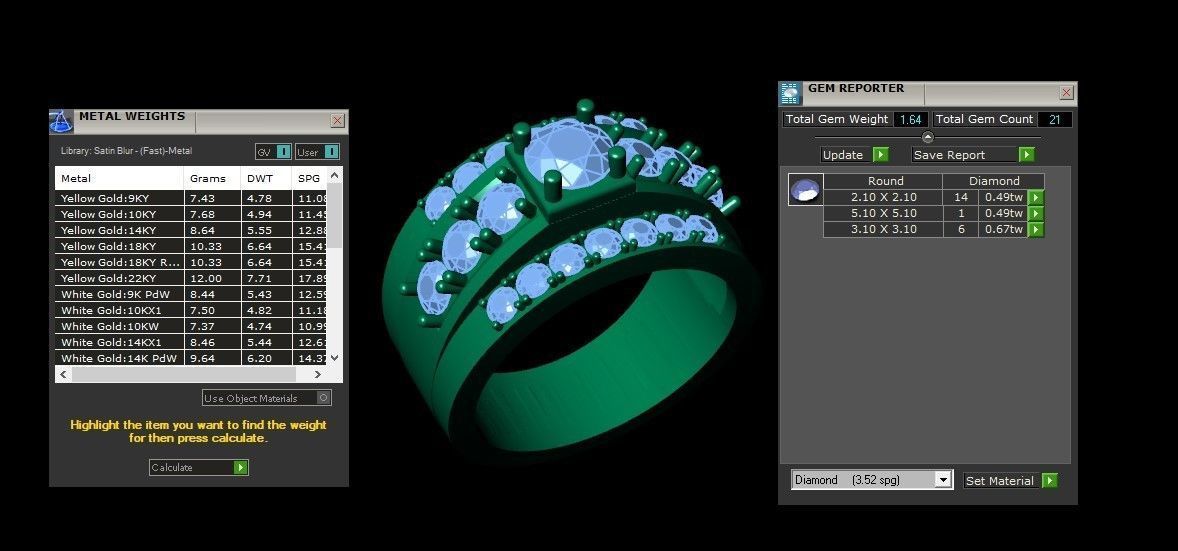Close the Gem Reporter panel
Image resolution: width=1178 pixels, height=551 pixels.
[x=1066, y=93]
